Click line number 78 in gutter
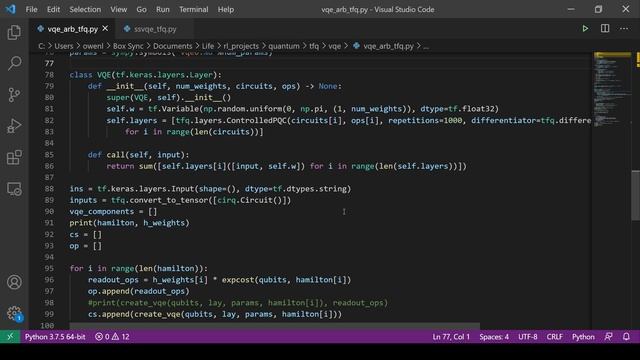This screenshot has width=640, height=360. (x=49, y=75)
